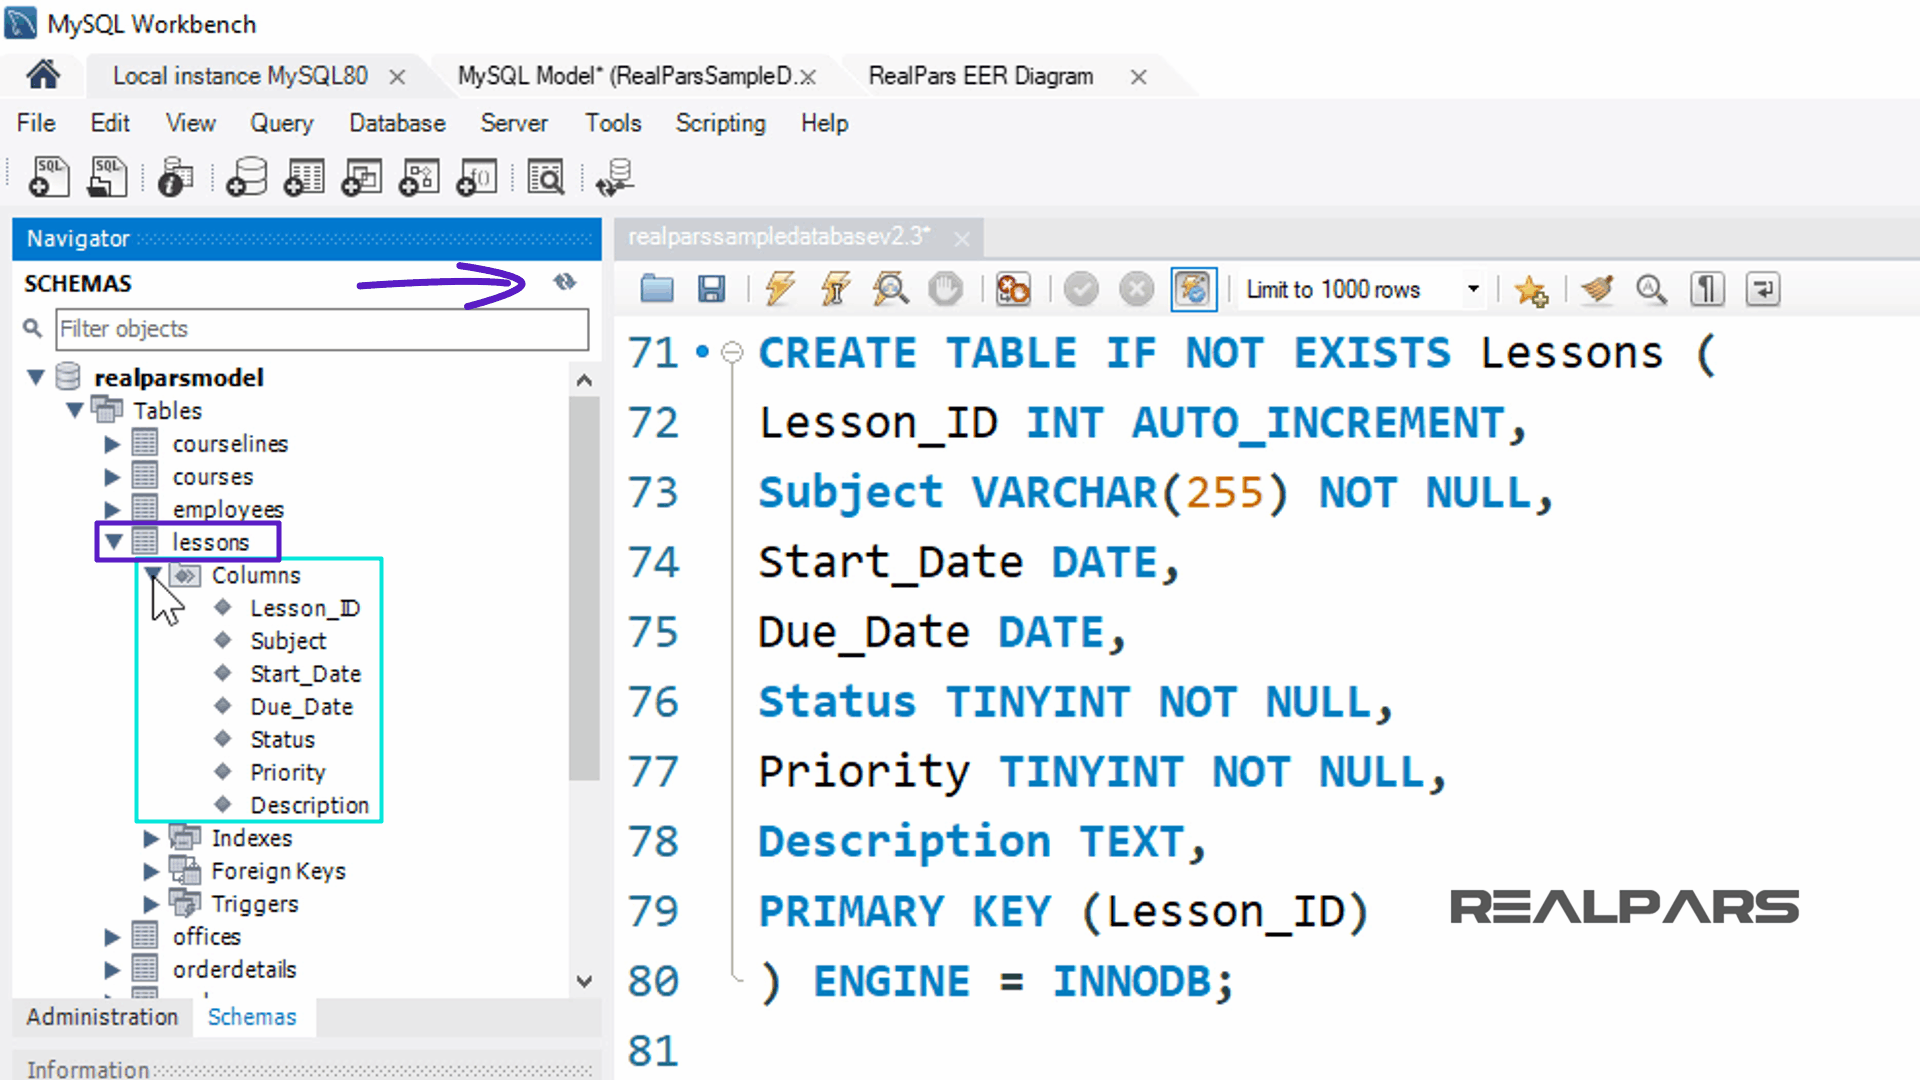Toggle word wrapping in editor

[1763, 290]
